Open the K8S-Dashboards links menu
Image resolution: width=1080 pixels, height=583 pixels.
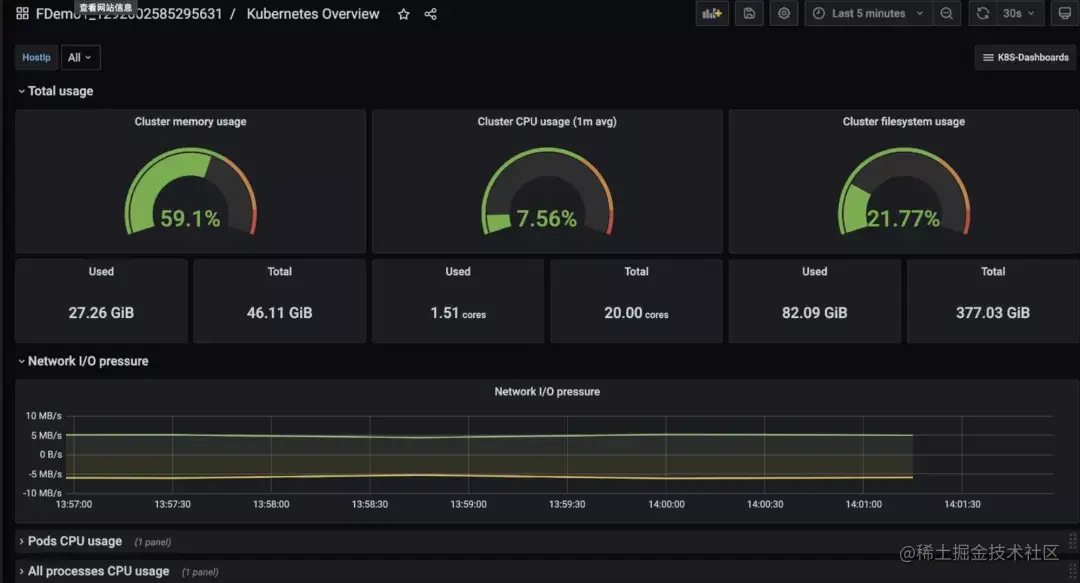pos(1026,57)
